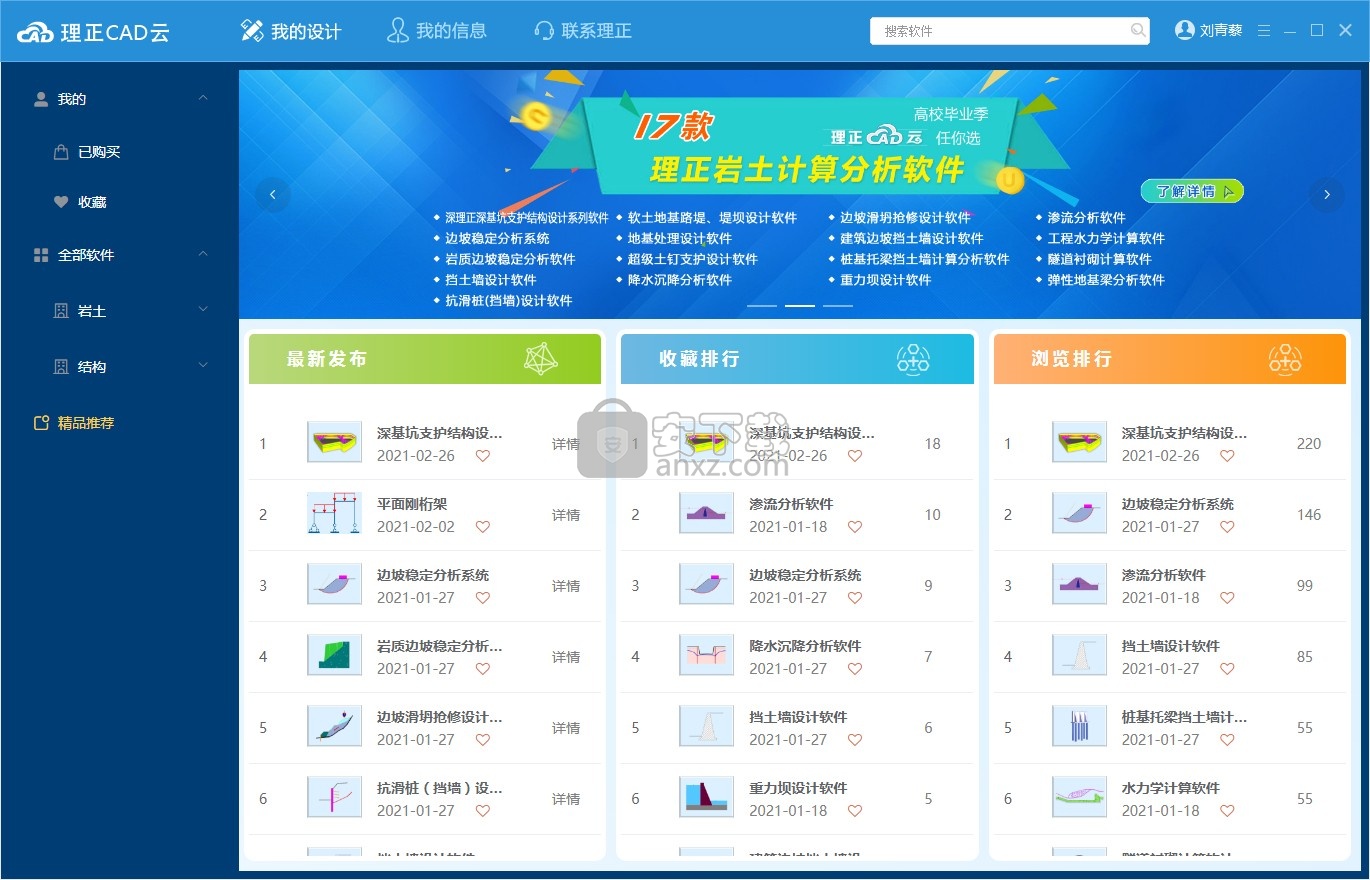The height and width of the screenshot is (880, 1370).
Task: Click the 最新发布 header network icon
Action: 541,359
